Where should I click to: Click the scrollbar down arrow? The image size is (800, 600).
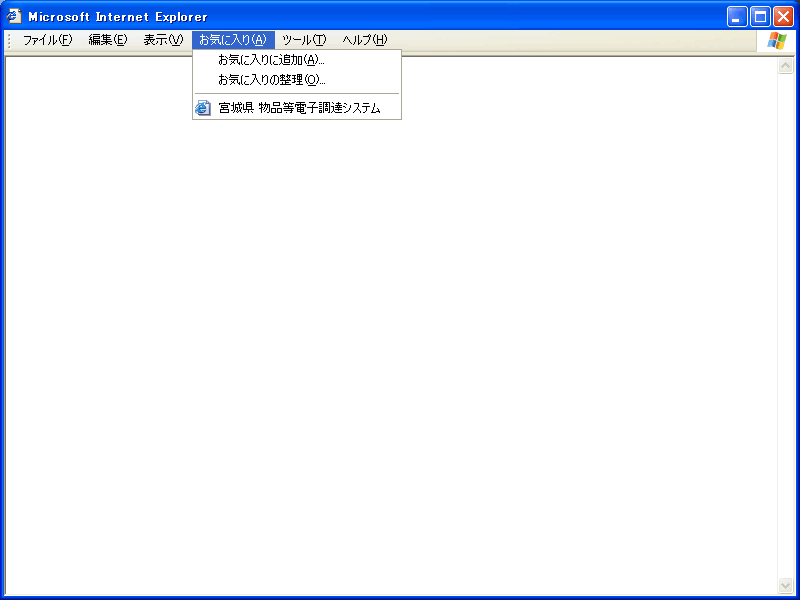pyautogui.click(x=785, y=586)
